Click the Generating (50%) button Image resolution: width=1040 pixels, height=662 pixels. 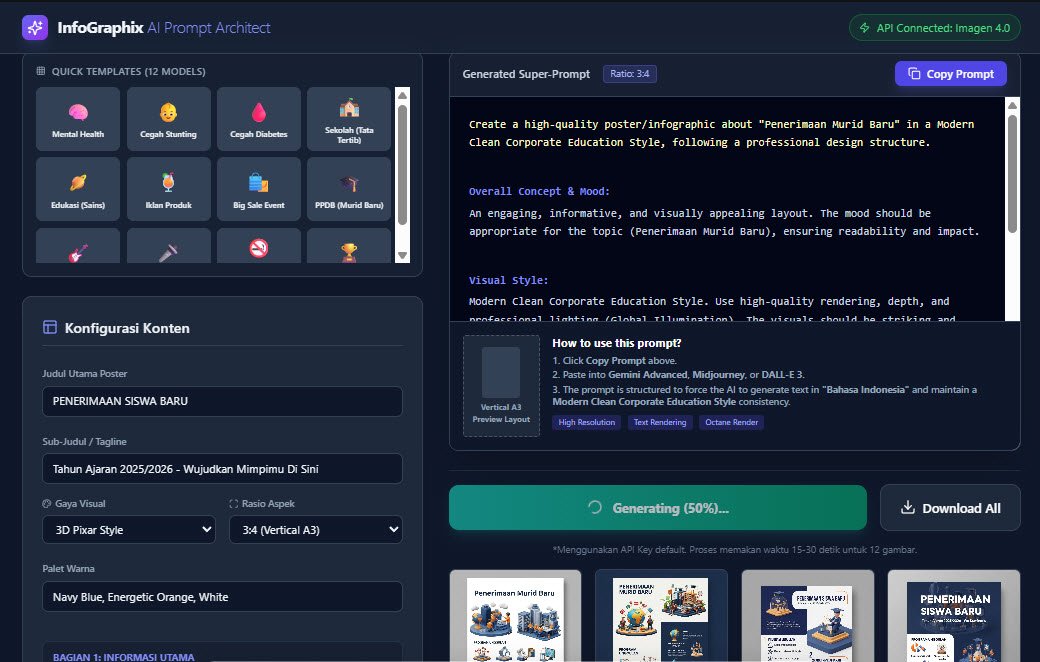[658, 508]
